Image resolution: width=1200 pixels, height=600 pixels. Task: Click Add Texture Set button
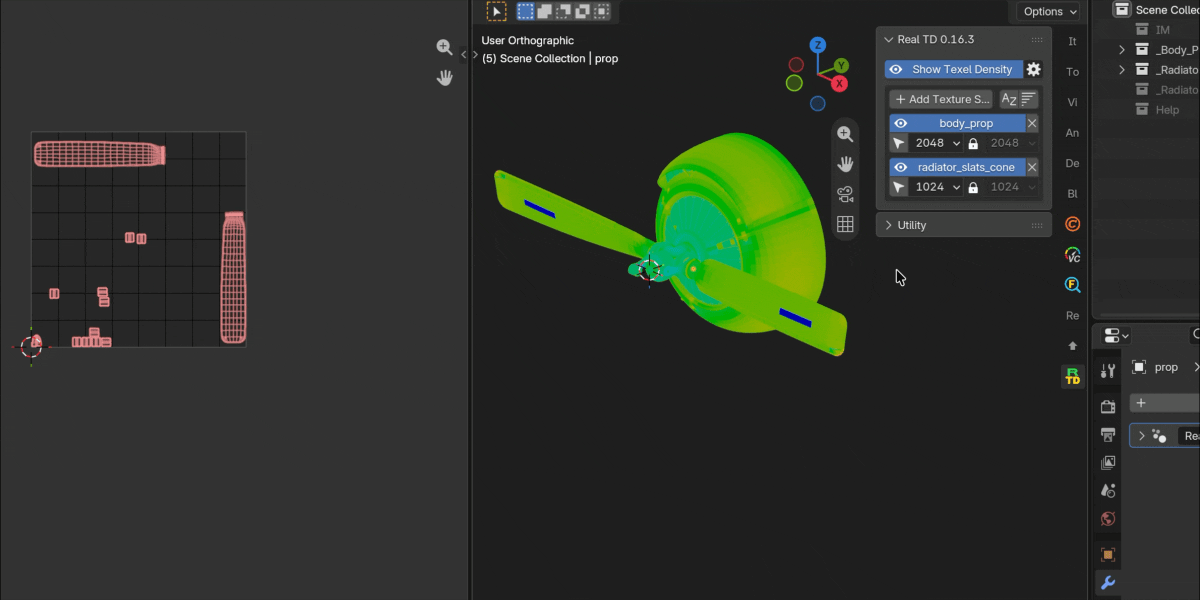(941, 99)
